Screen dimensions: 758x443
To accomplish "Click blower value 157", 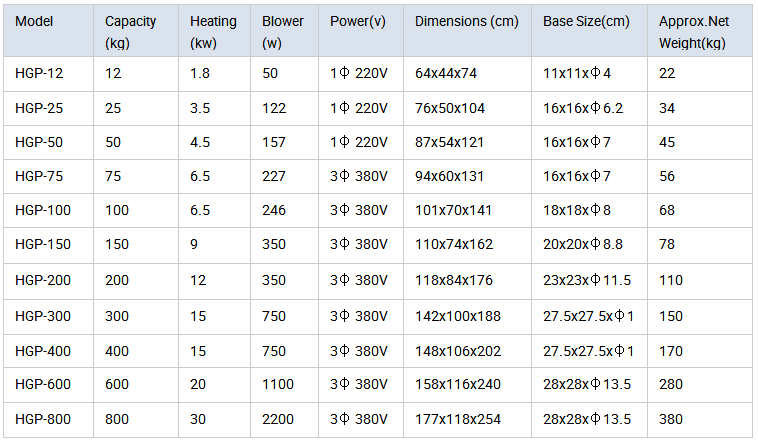I will tap(274, 143).
